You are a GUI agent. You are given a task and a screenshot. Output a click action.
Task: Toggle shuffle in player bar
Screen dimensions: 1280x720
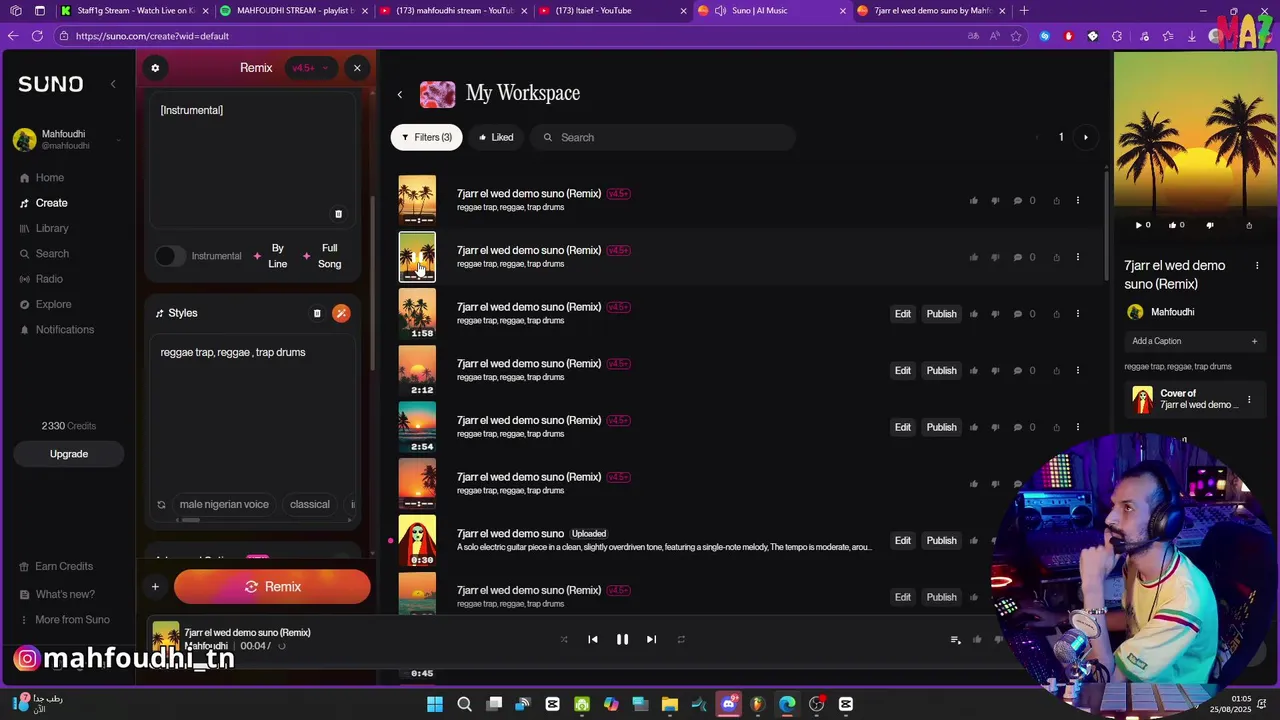tap(564, 639)
